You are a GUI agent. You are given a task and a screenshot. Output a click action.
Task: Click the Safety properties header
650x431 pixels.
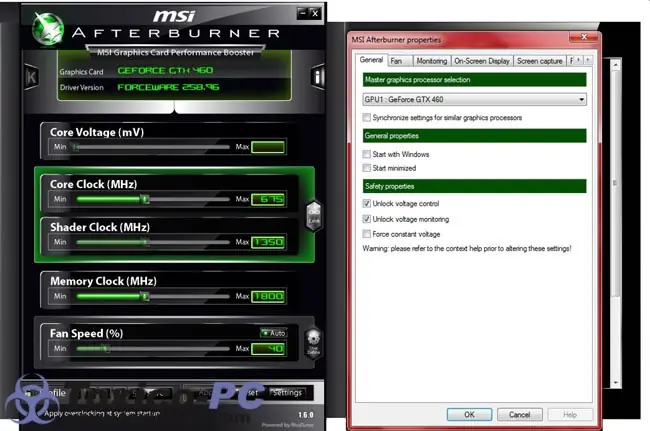coord(474,186)
